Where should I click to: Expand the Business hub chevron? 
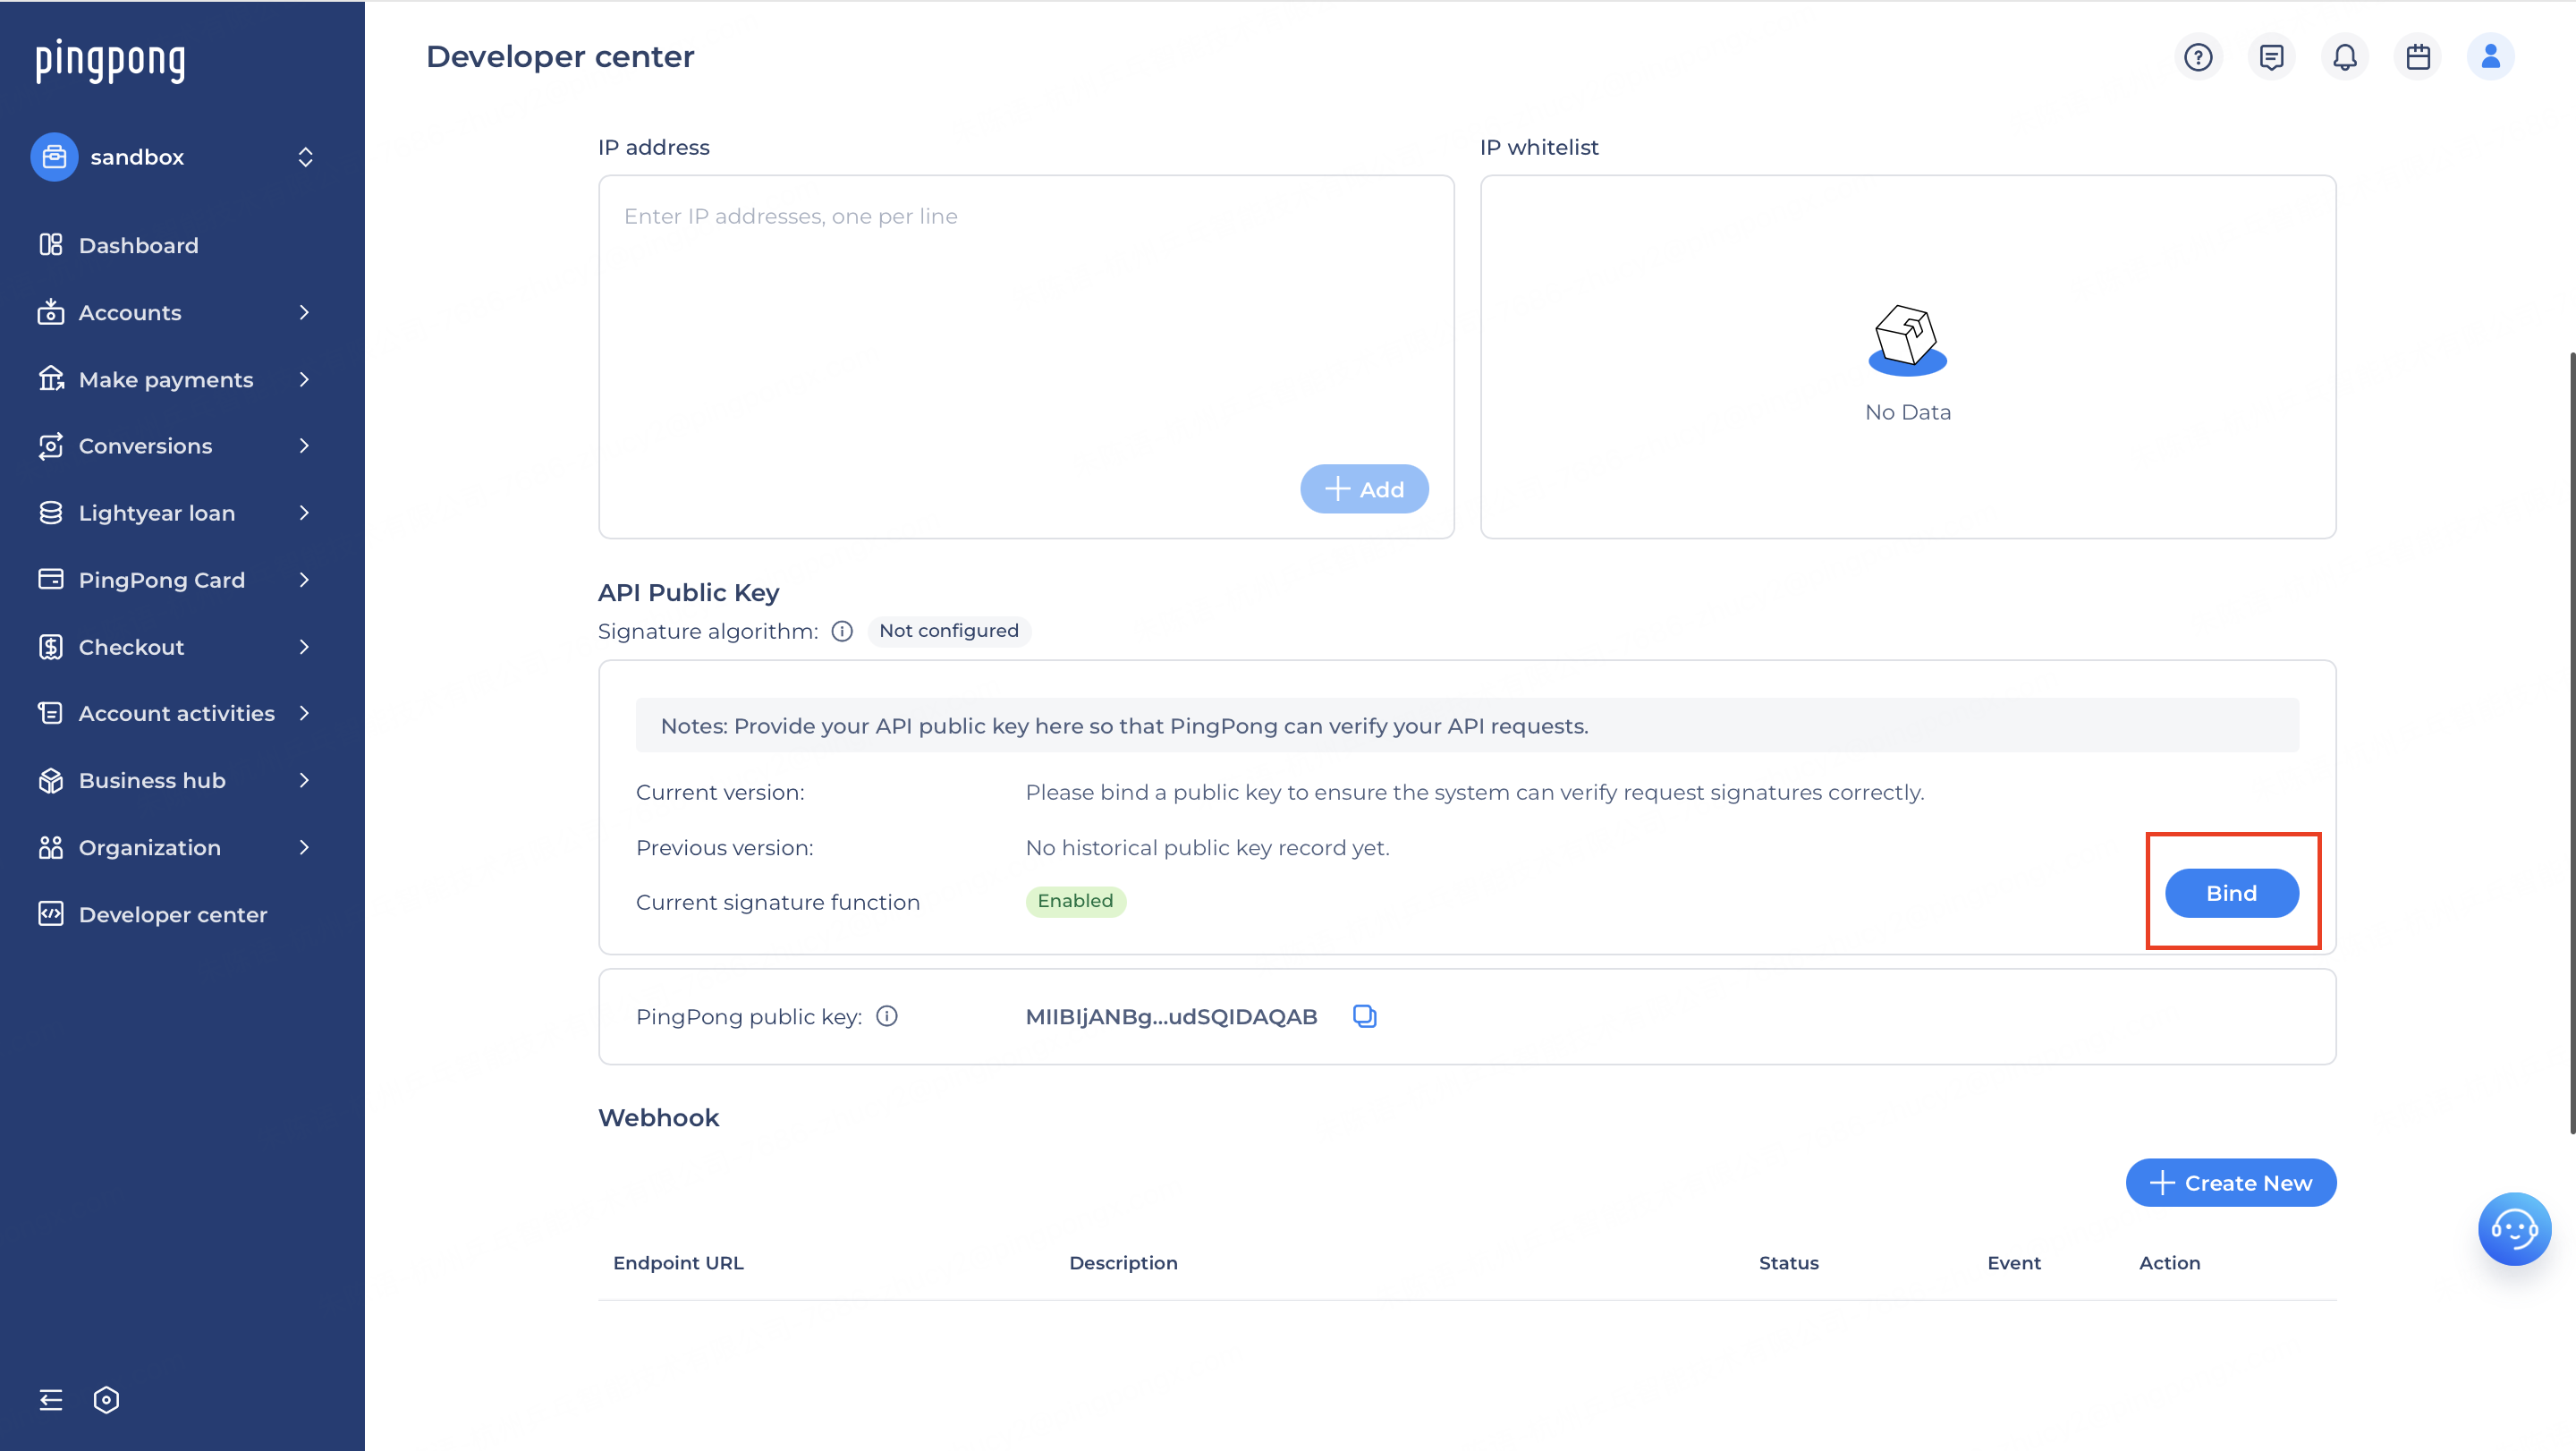[x=305, y=780]
